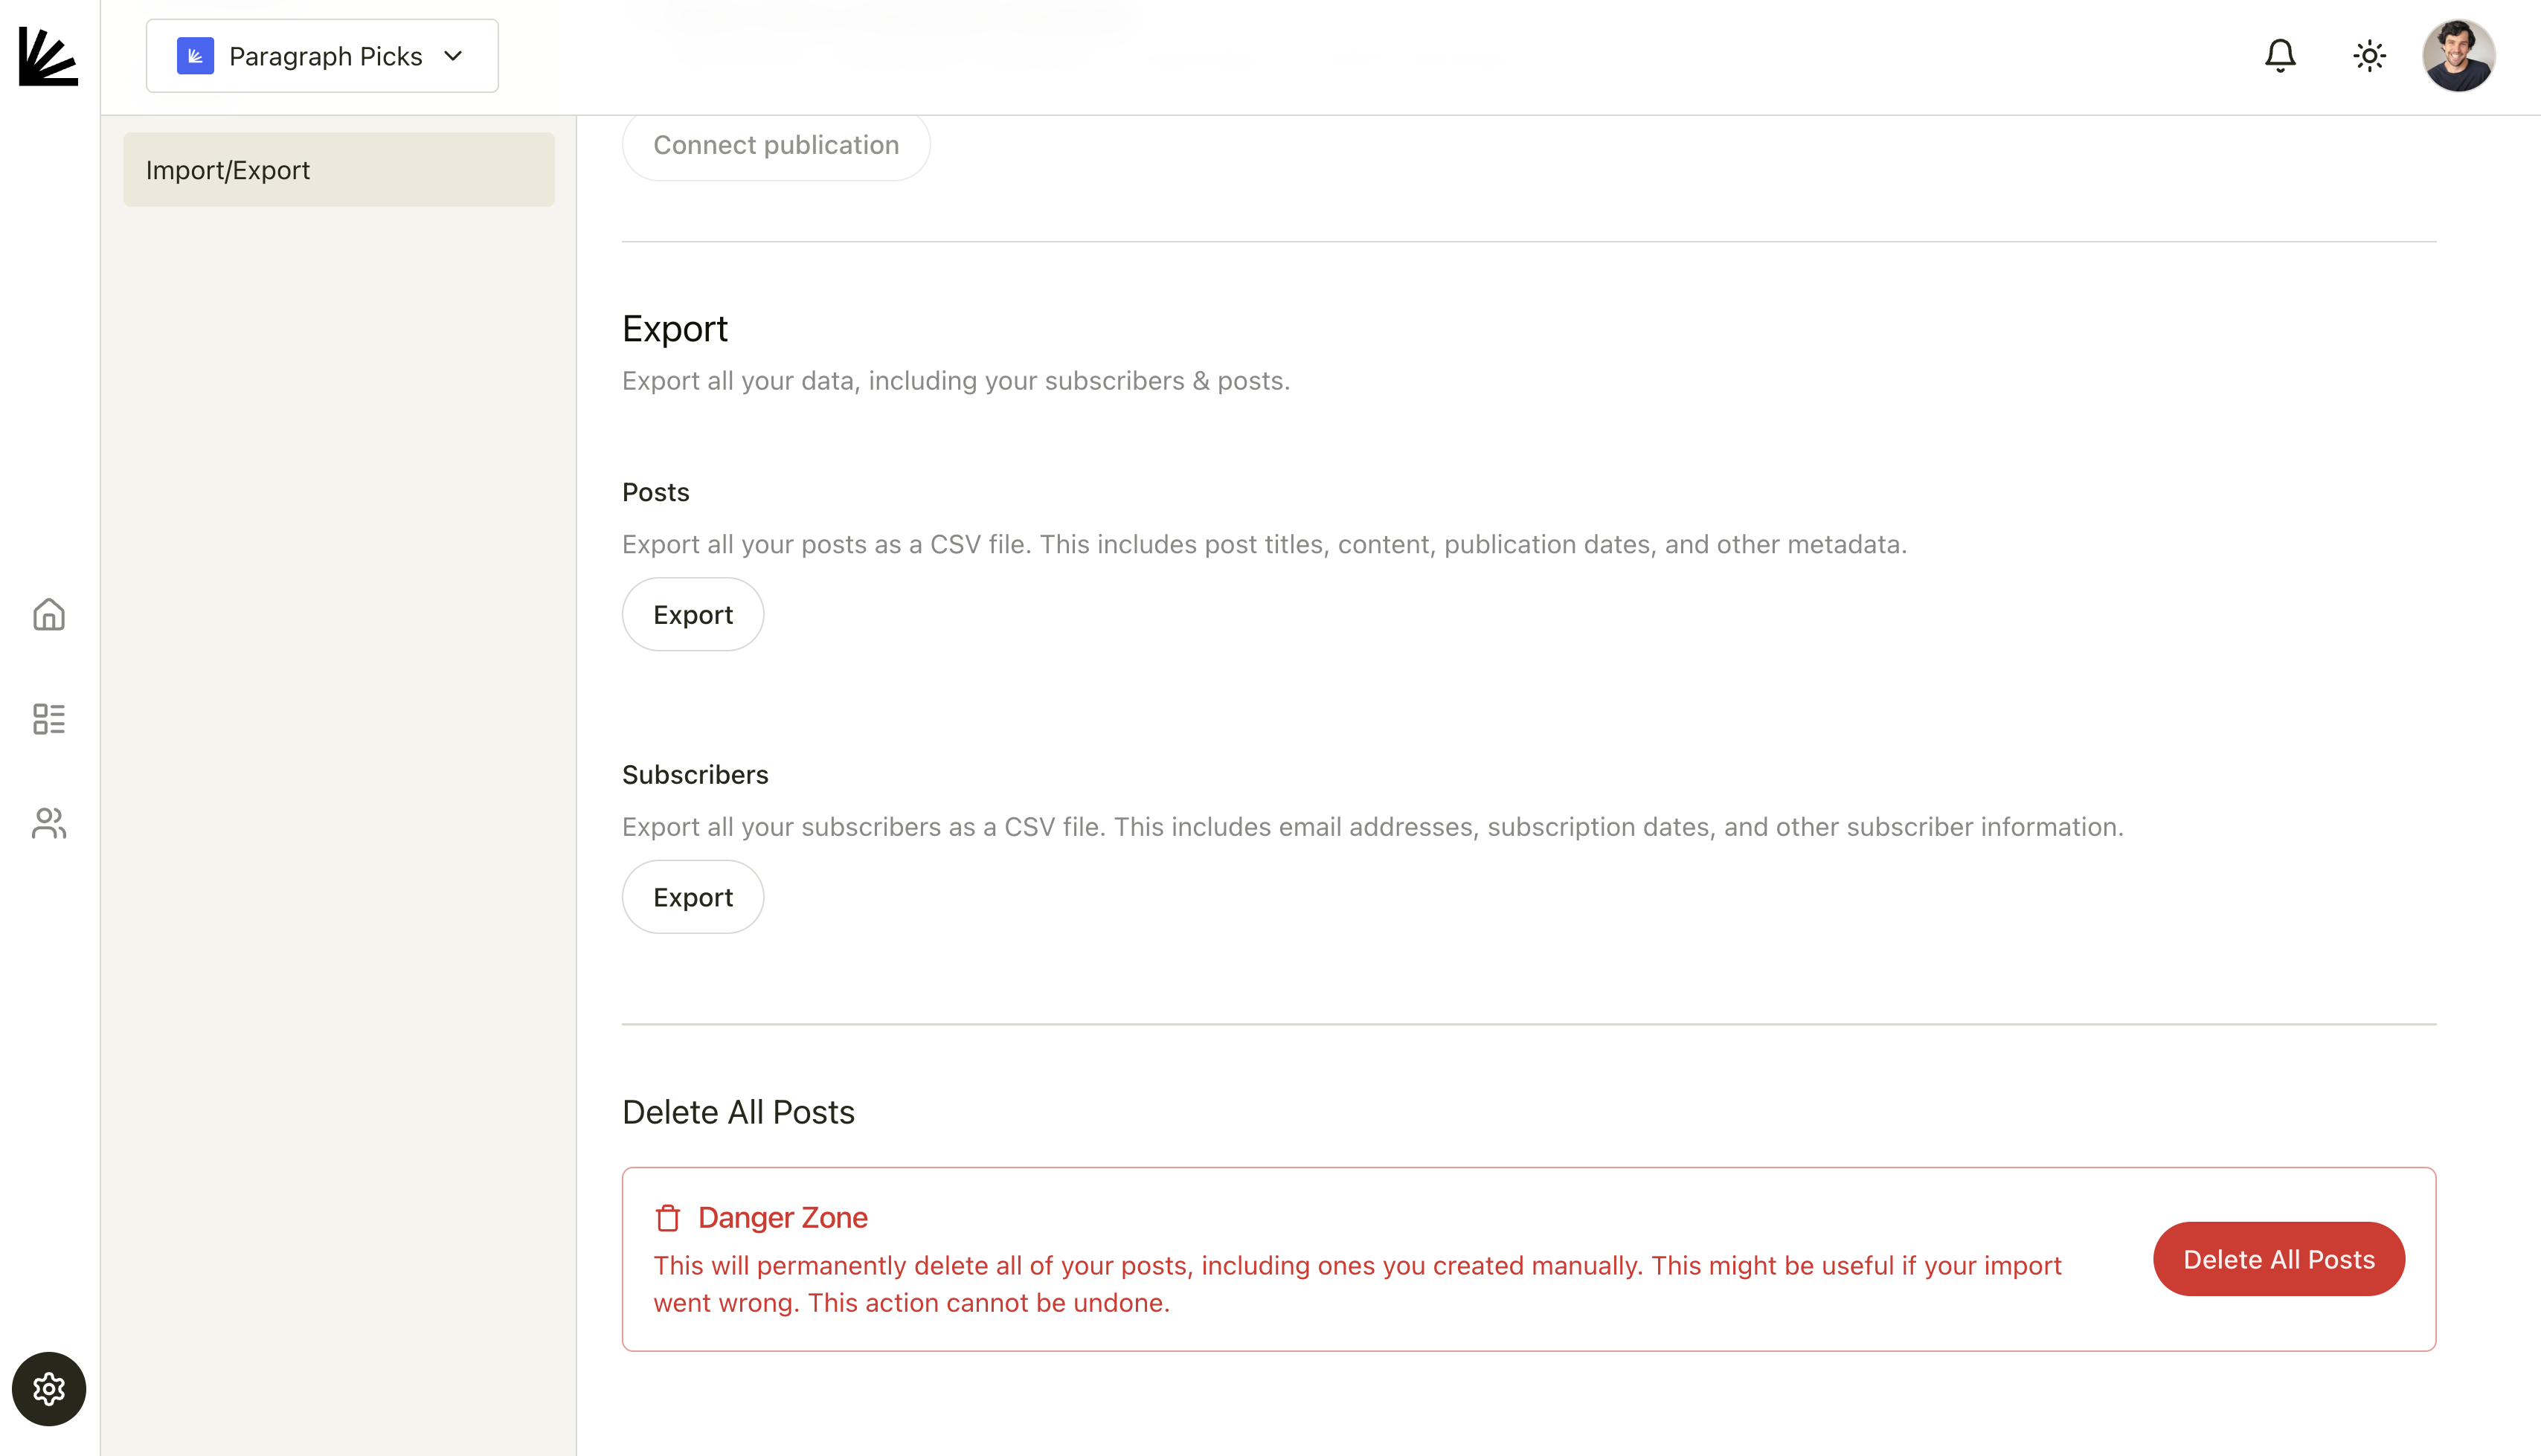Viewport: 2541px width, 1456px height.
Task: Click the blue Paragraph Picks publication icon
Action: (x=195, y=56)
